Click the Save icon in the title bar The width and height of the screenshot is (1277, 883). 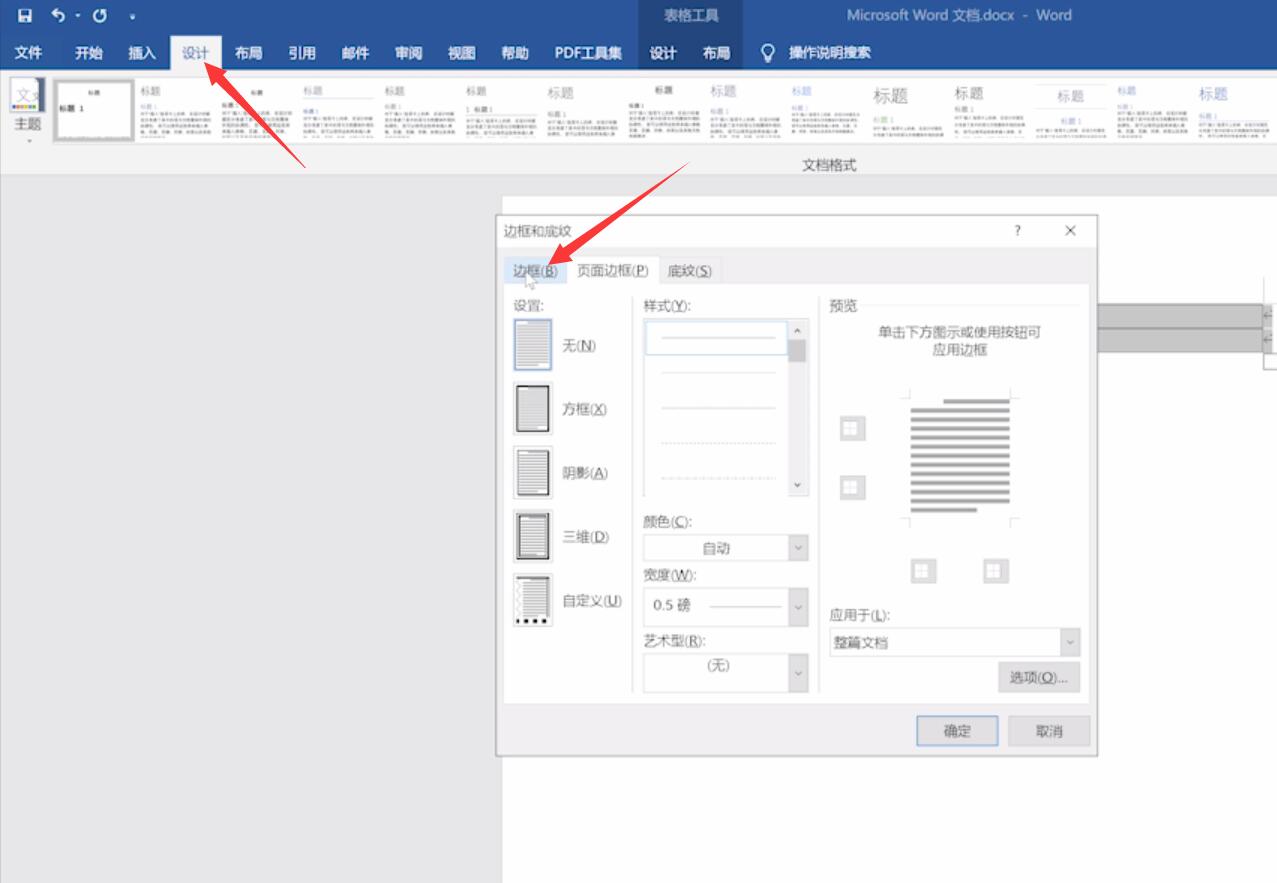coord(25,15)
